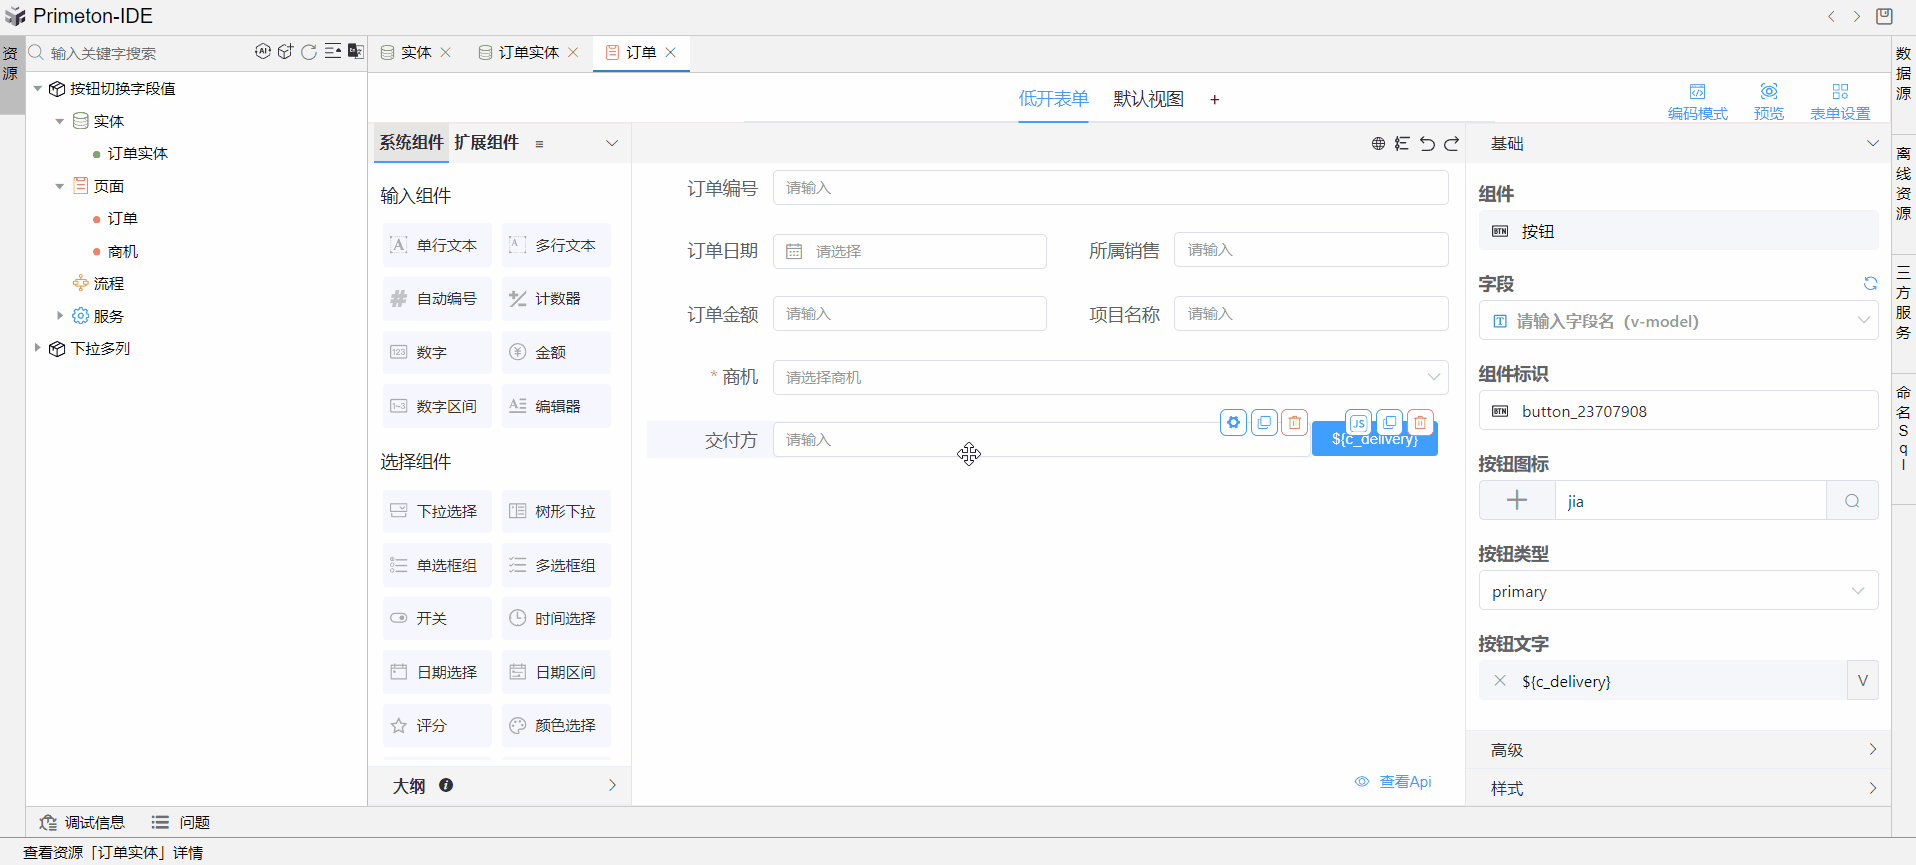The image size is (1916, 865).
Task: Click the undo arrow in canvas toolbar
Action: [x=1427, y=144]
